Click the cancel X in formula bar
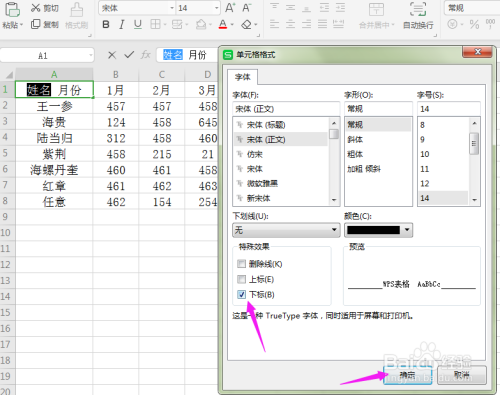The image size is (500, 395). [x=112, y=55]
